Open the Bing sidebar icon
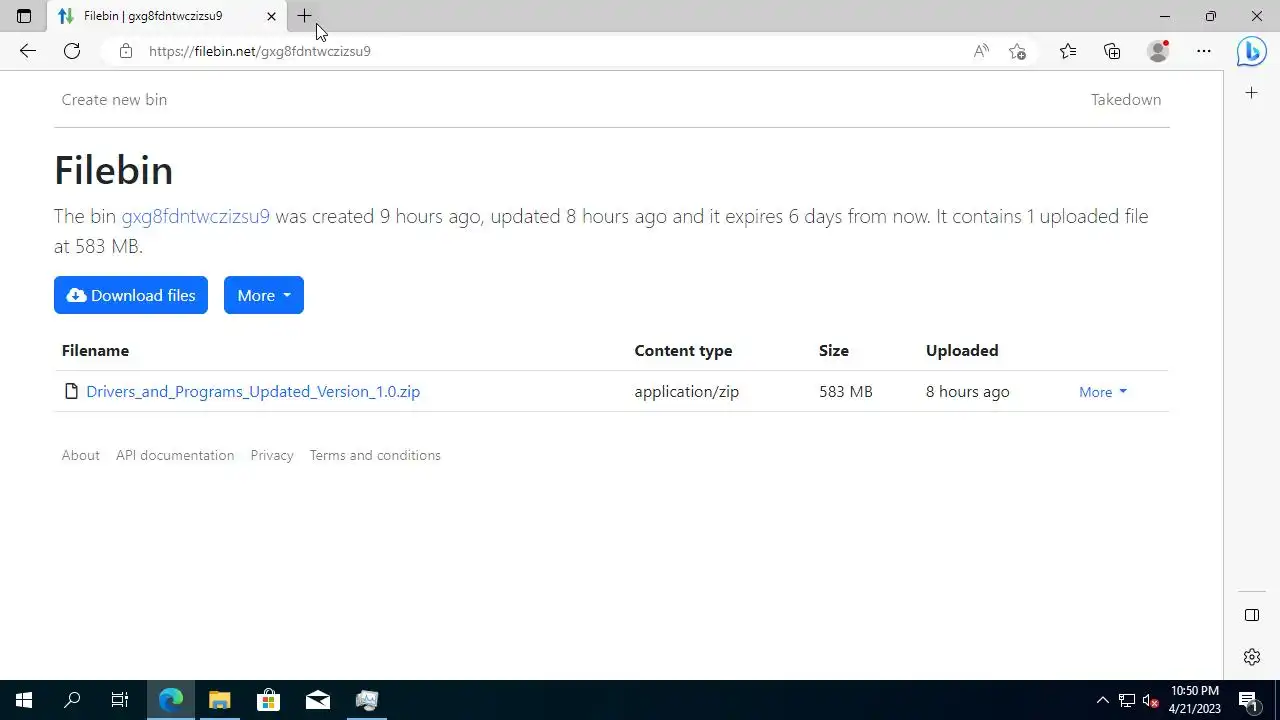The image size is (1280, 720). 1251,51
